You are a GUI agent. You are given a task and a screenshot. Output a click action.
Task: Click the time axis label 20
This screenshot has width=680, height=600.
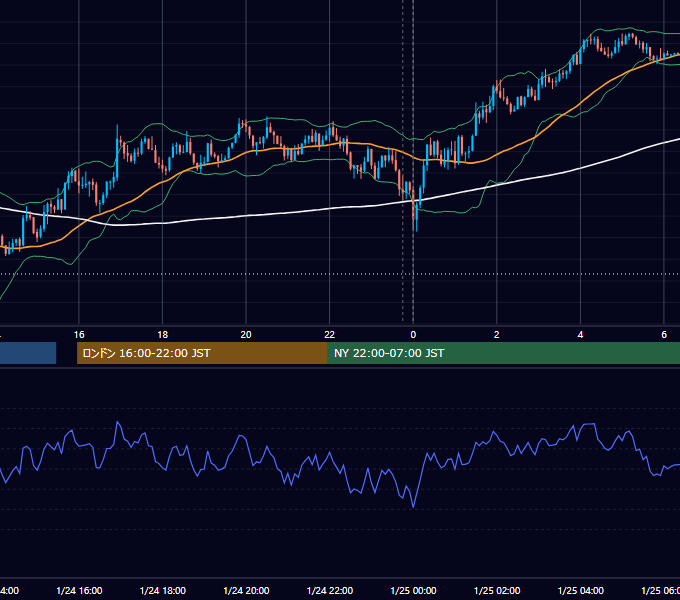tap(246, 335)
